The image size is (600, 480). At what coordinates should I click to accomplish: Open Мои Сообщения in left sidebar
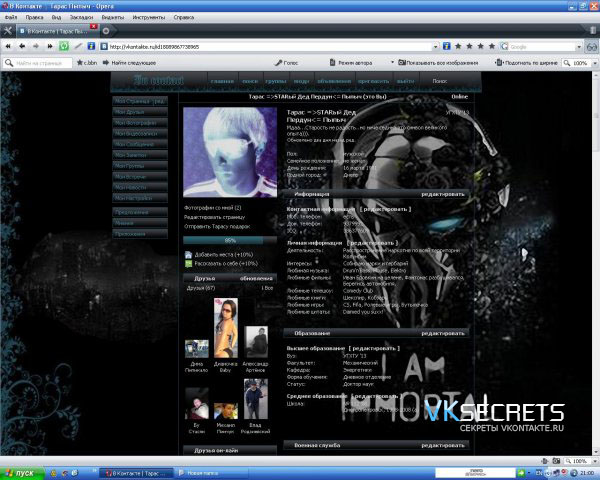coord(140,144)
